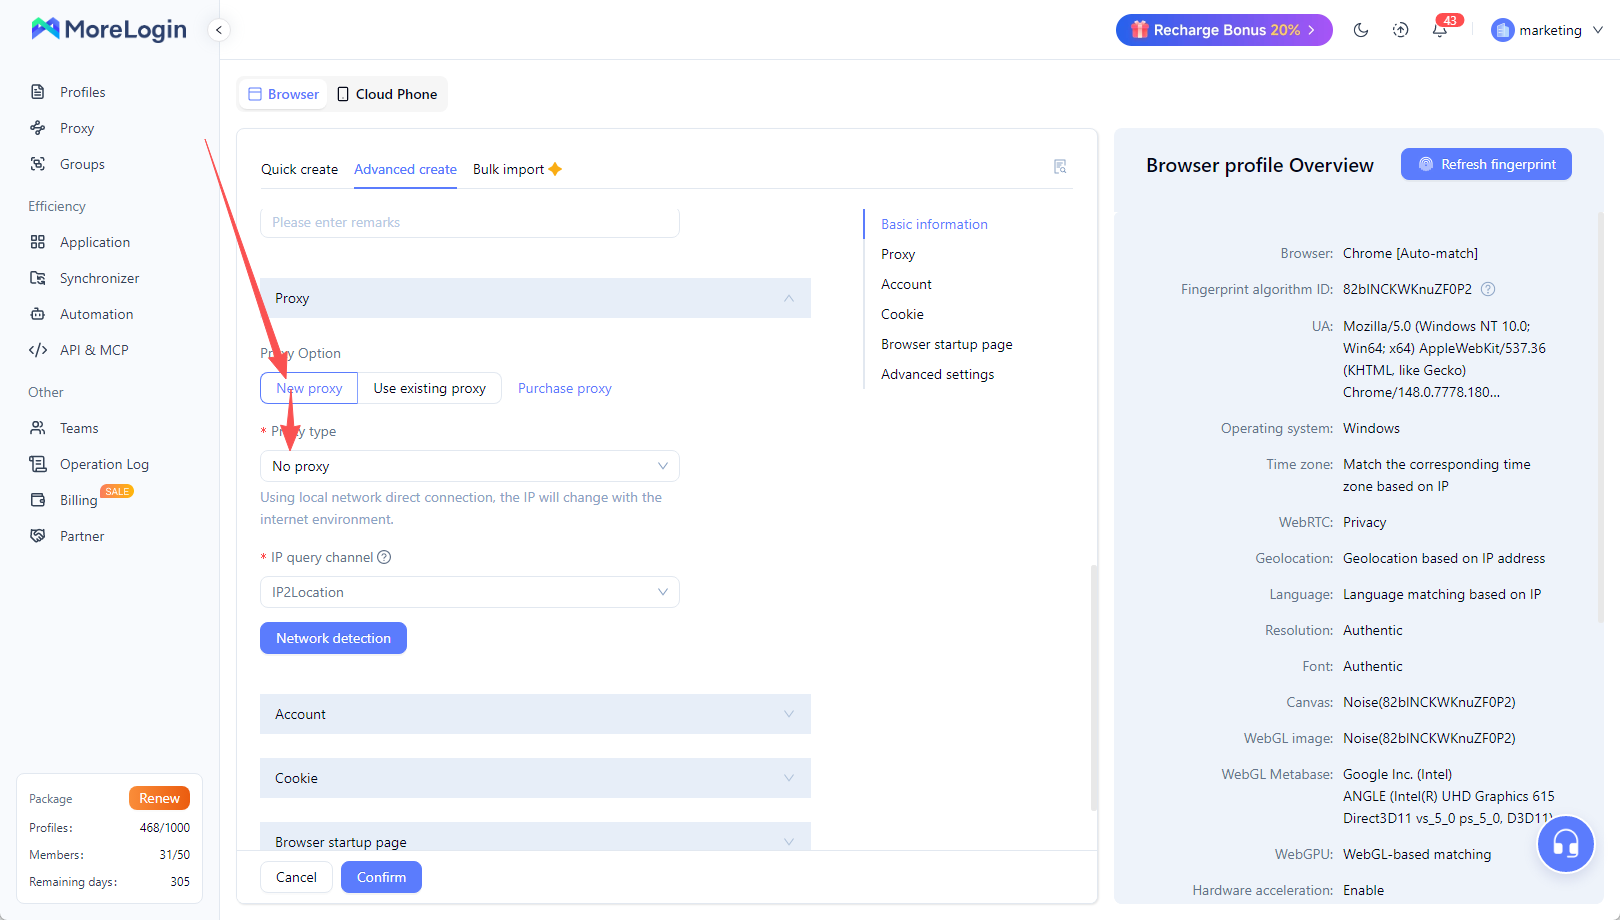Screen dimensions: 1620x920
Task: Click the Cloud Phone icon
Action: click(x=343, y=94)
